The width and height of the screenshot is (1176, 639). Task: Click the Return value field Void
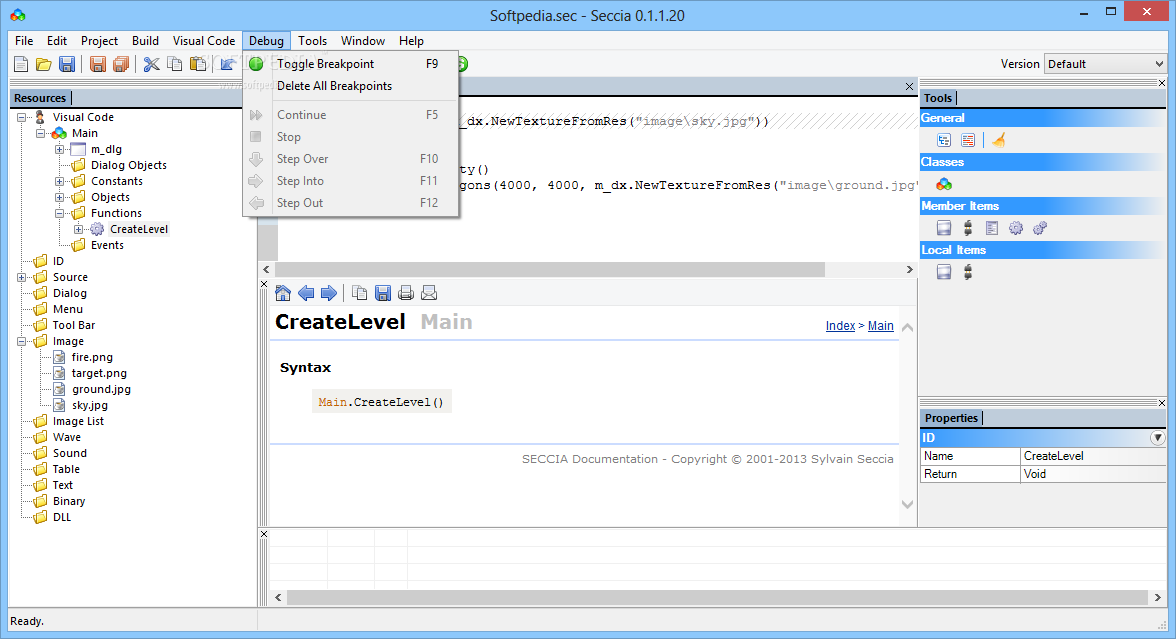click(1094, 474)
